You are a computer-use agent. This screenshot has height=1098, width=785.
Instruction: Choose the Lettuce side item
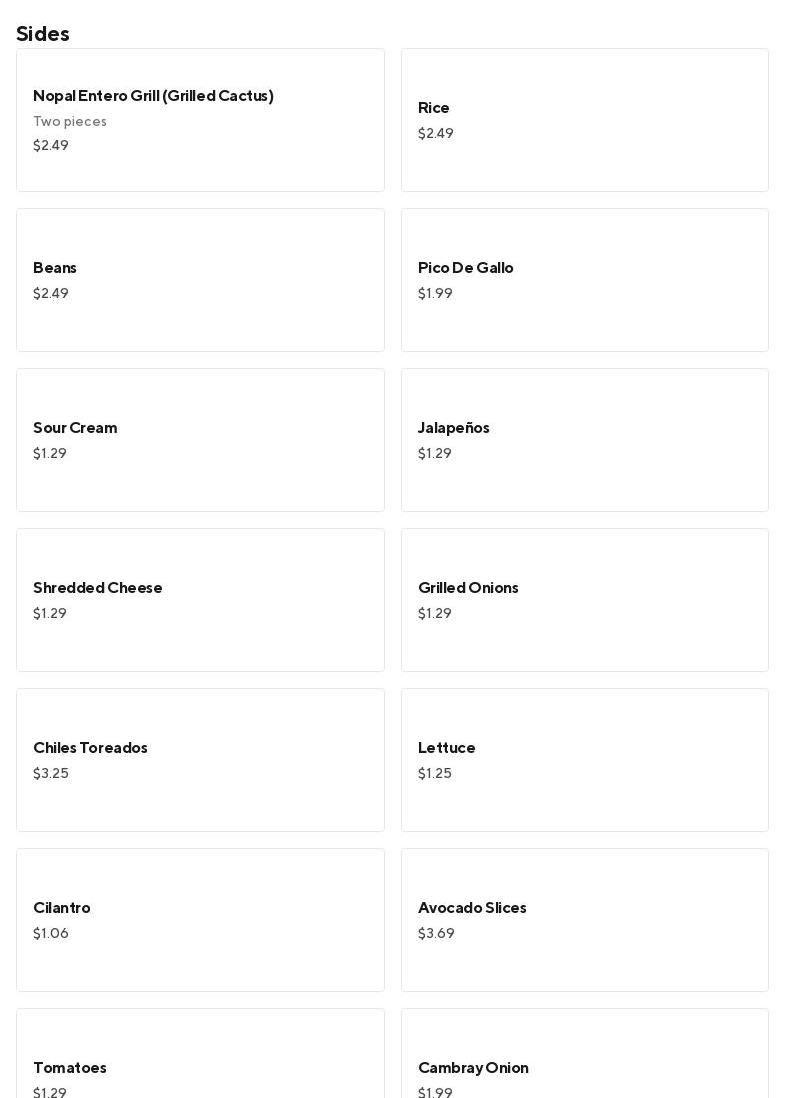pyautogui.click(x=584, y=759)
